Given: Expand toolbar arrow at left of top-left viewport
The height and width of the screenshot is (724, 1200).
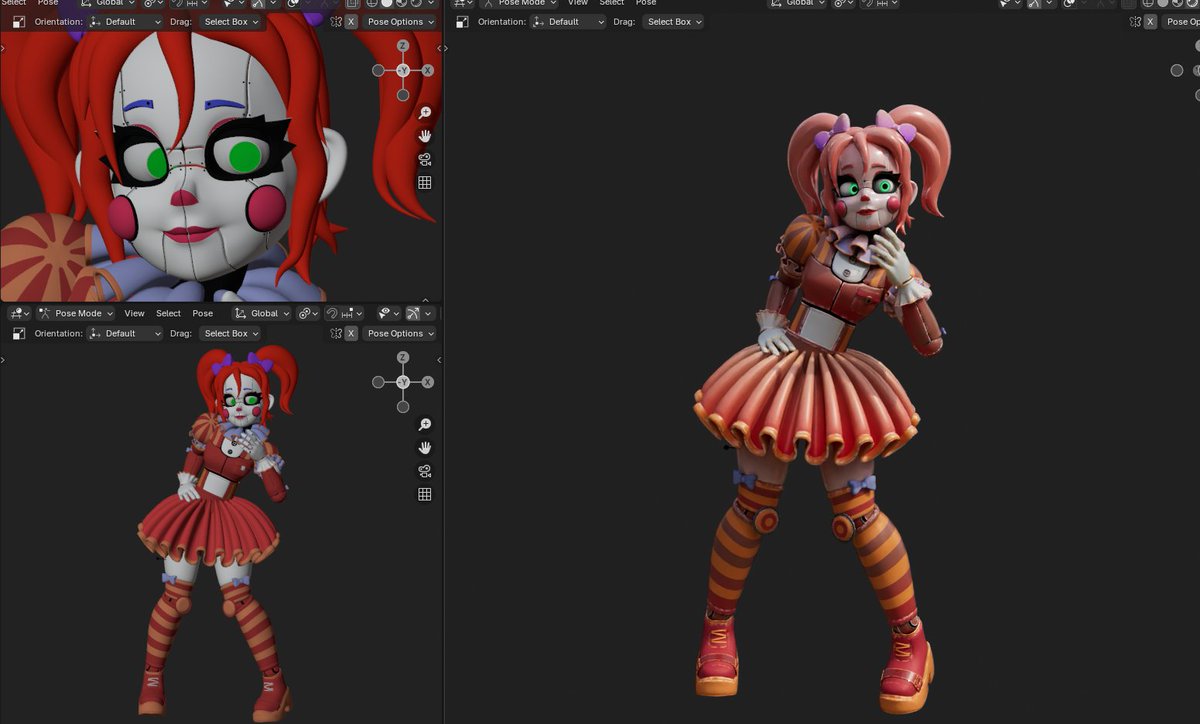Looking at the screenshot, I should click(3, 47).
